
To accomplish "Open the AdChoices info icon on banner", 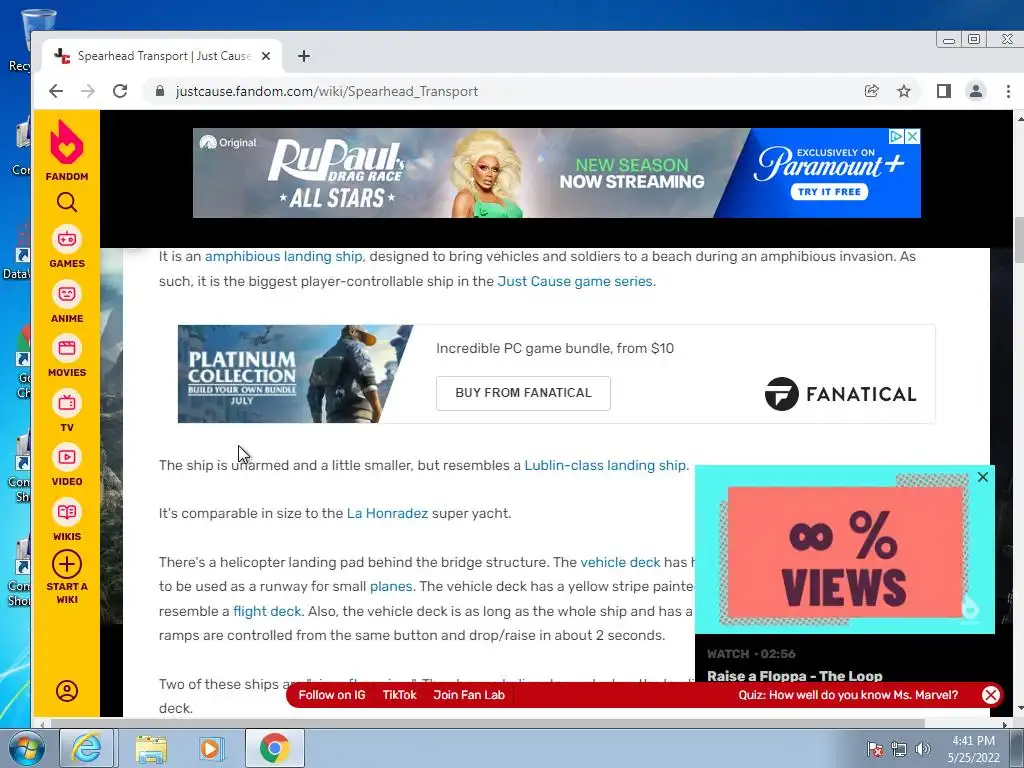I will click(897, 136).
